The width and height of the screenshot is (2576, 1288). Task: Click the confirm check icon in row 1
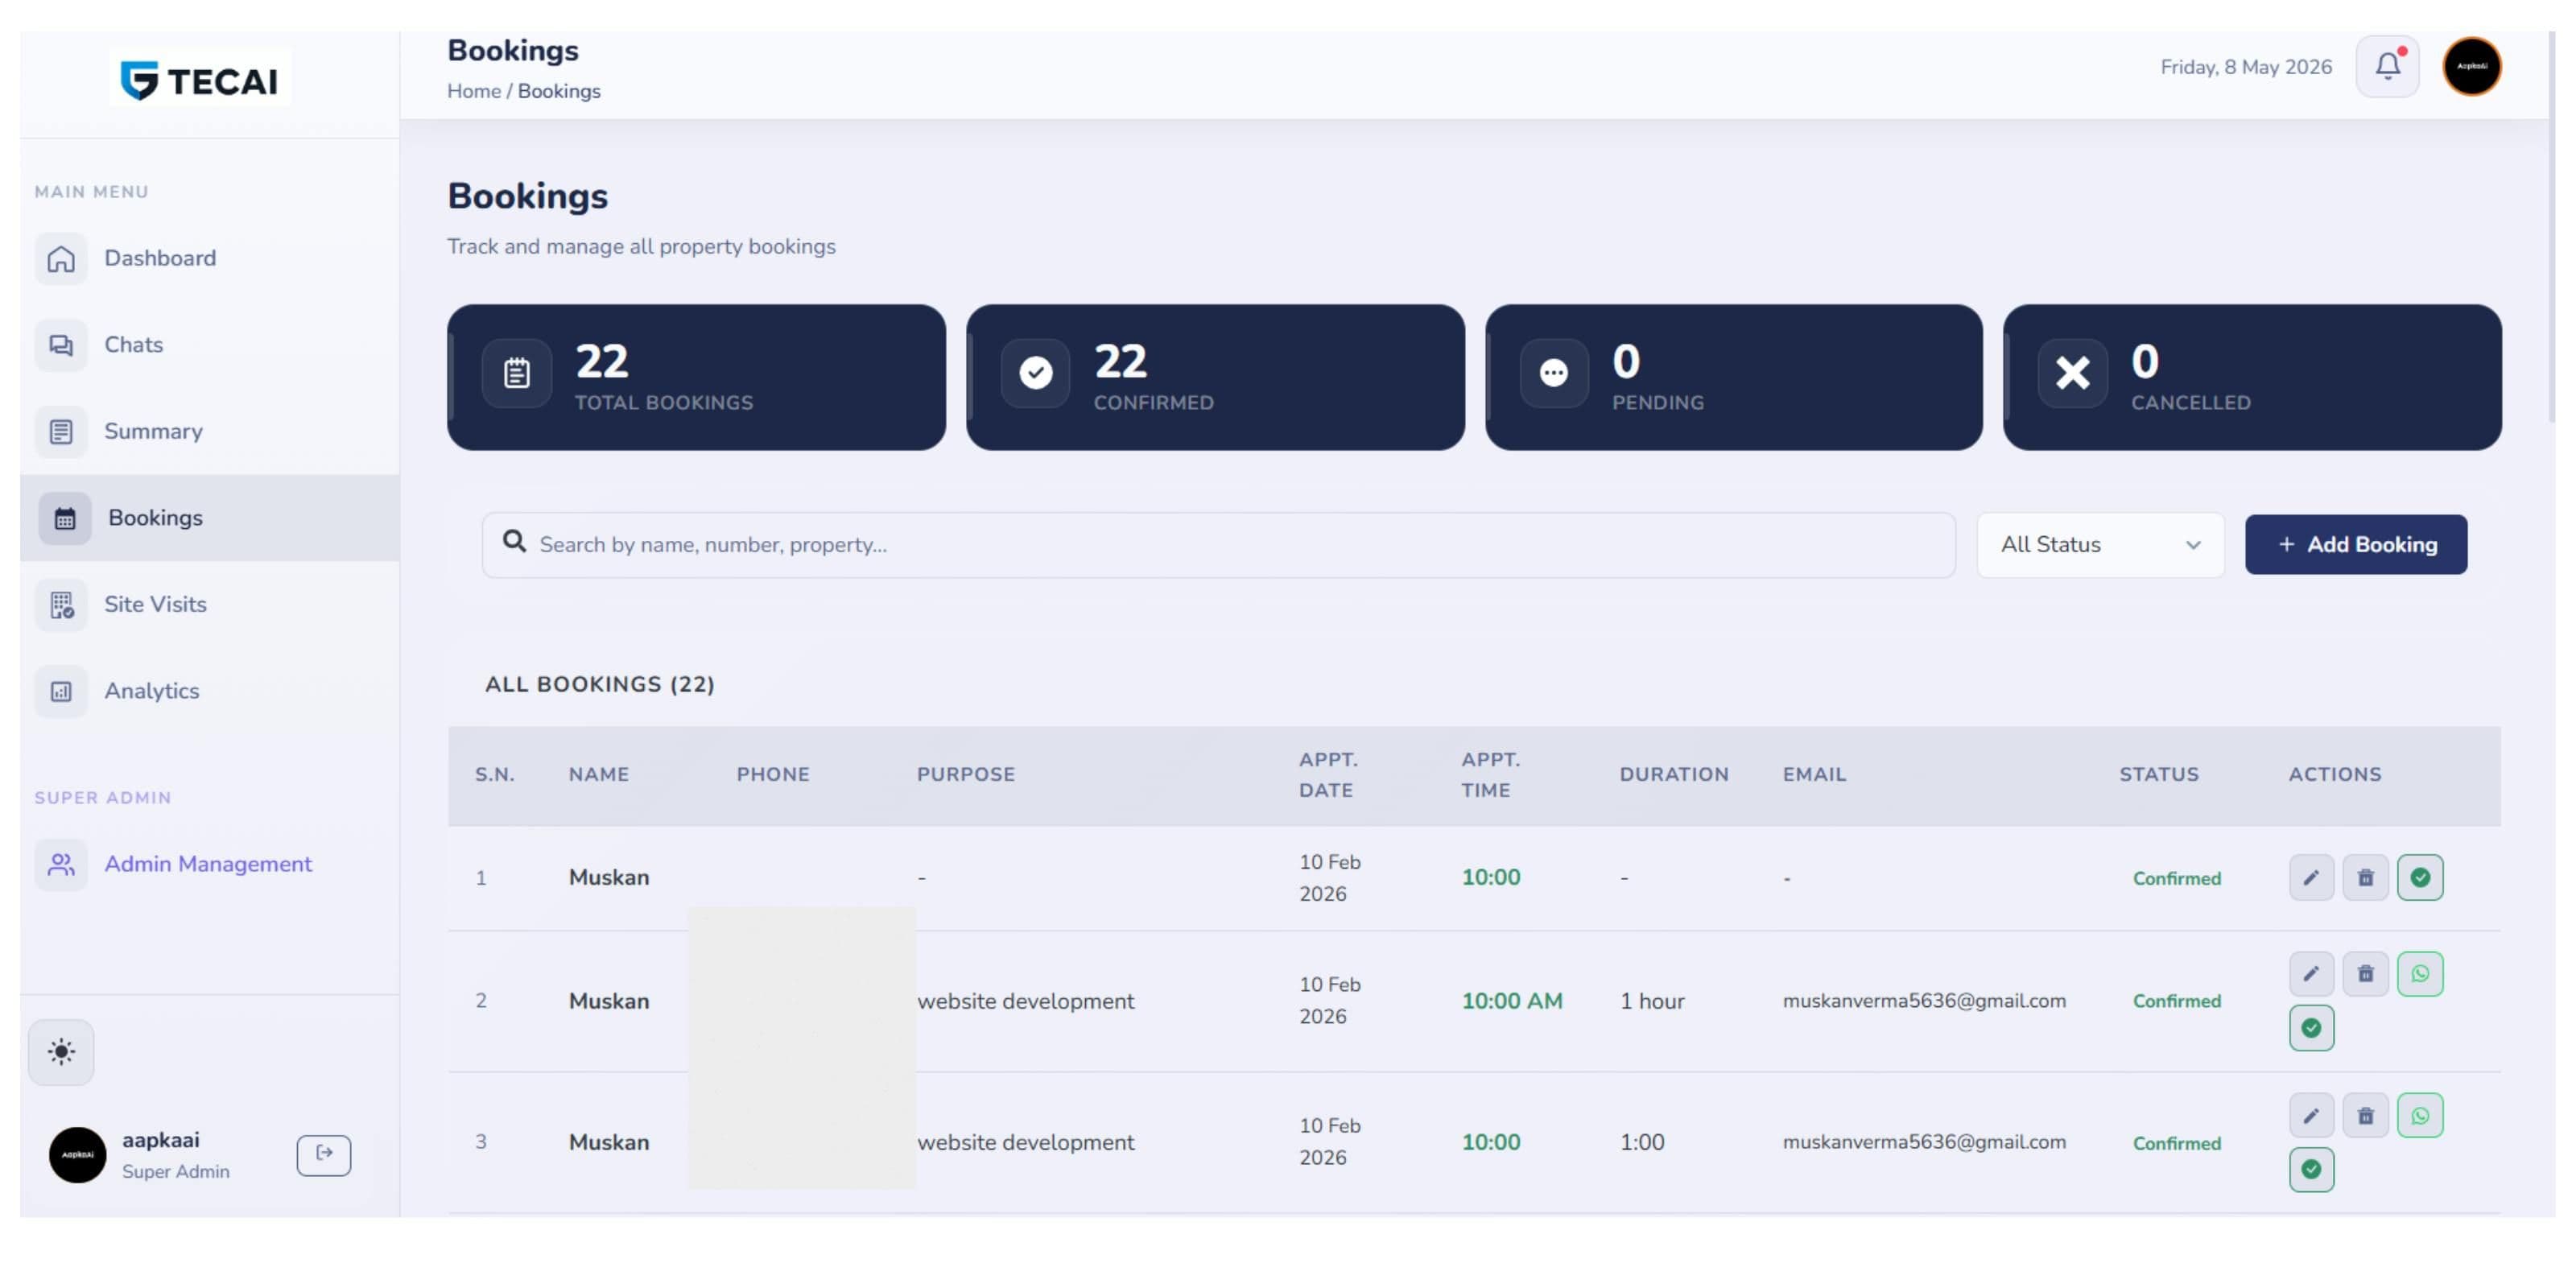(2420, 878)
